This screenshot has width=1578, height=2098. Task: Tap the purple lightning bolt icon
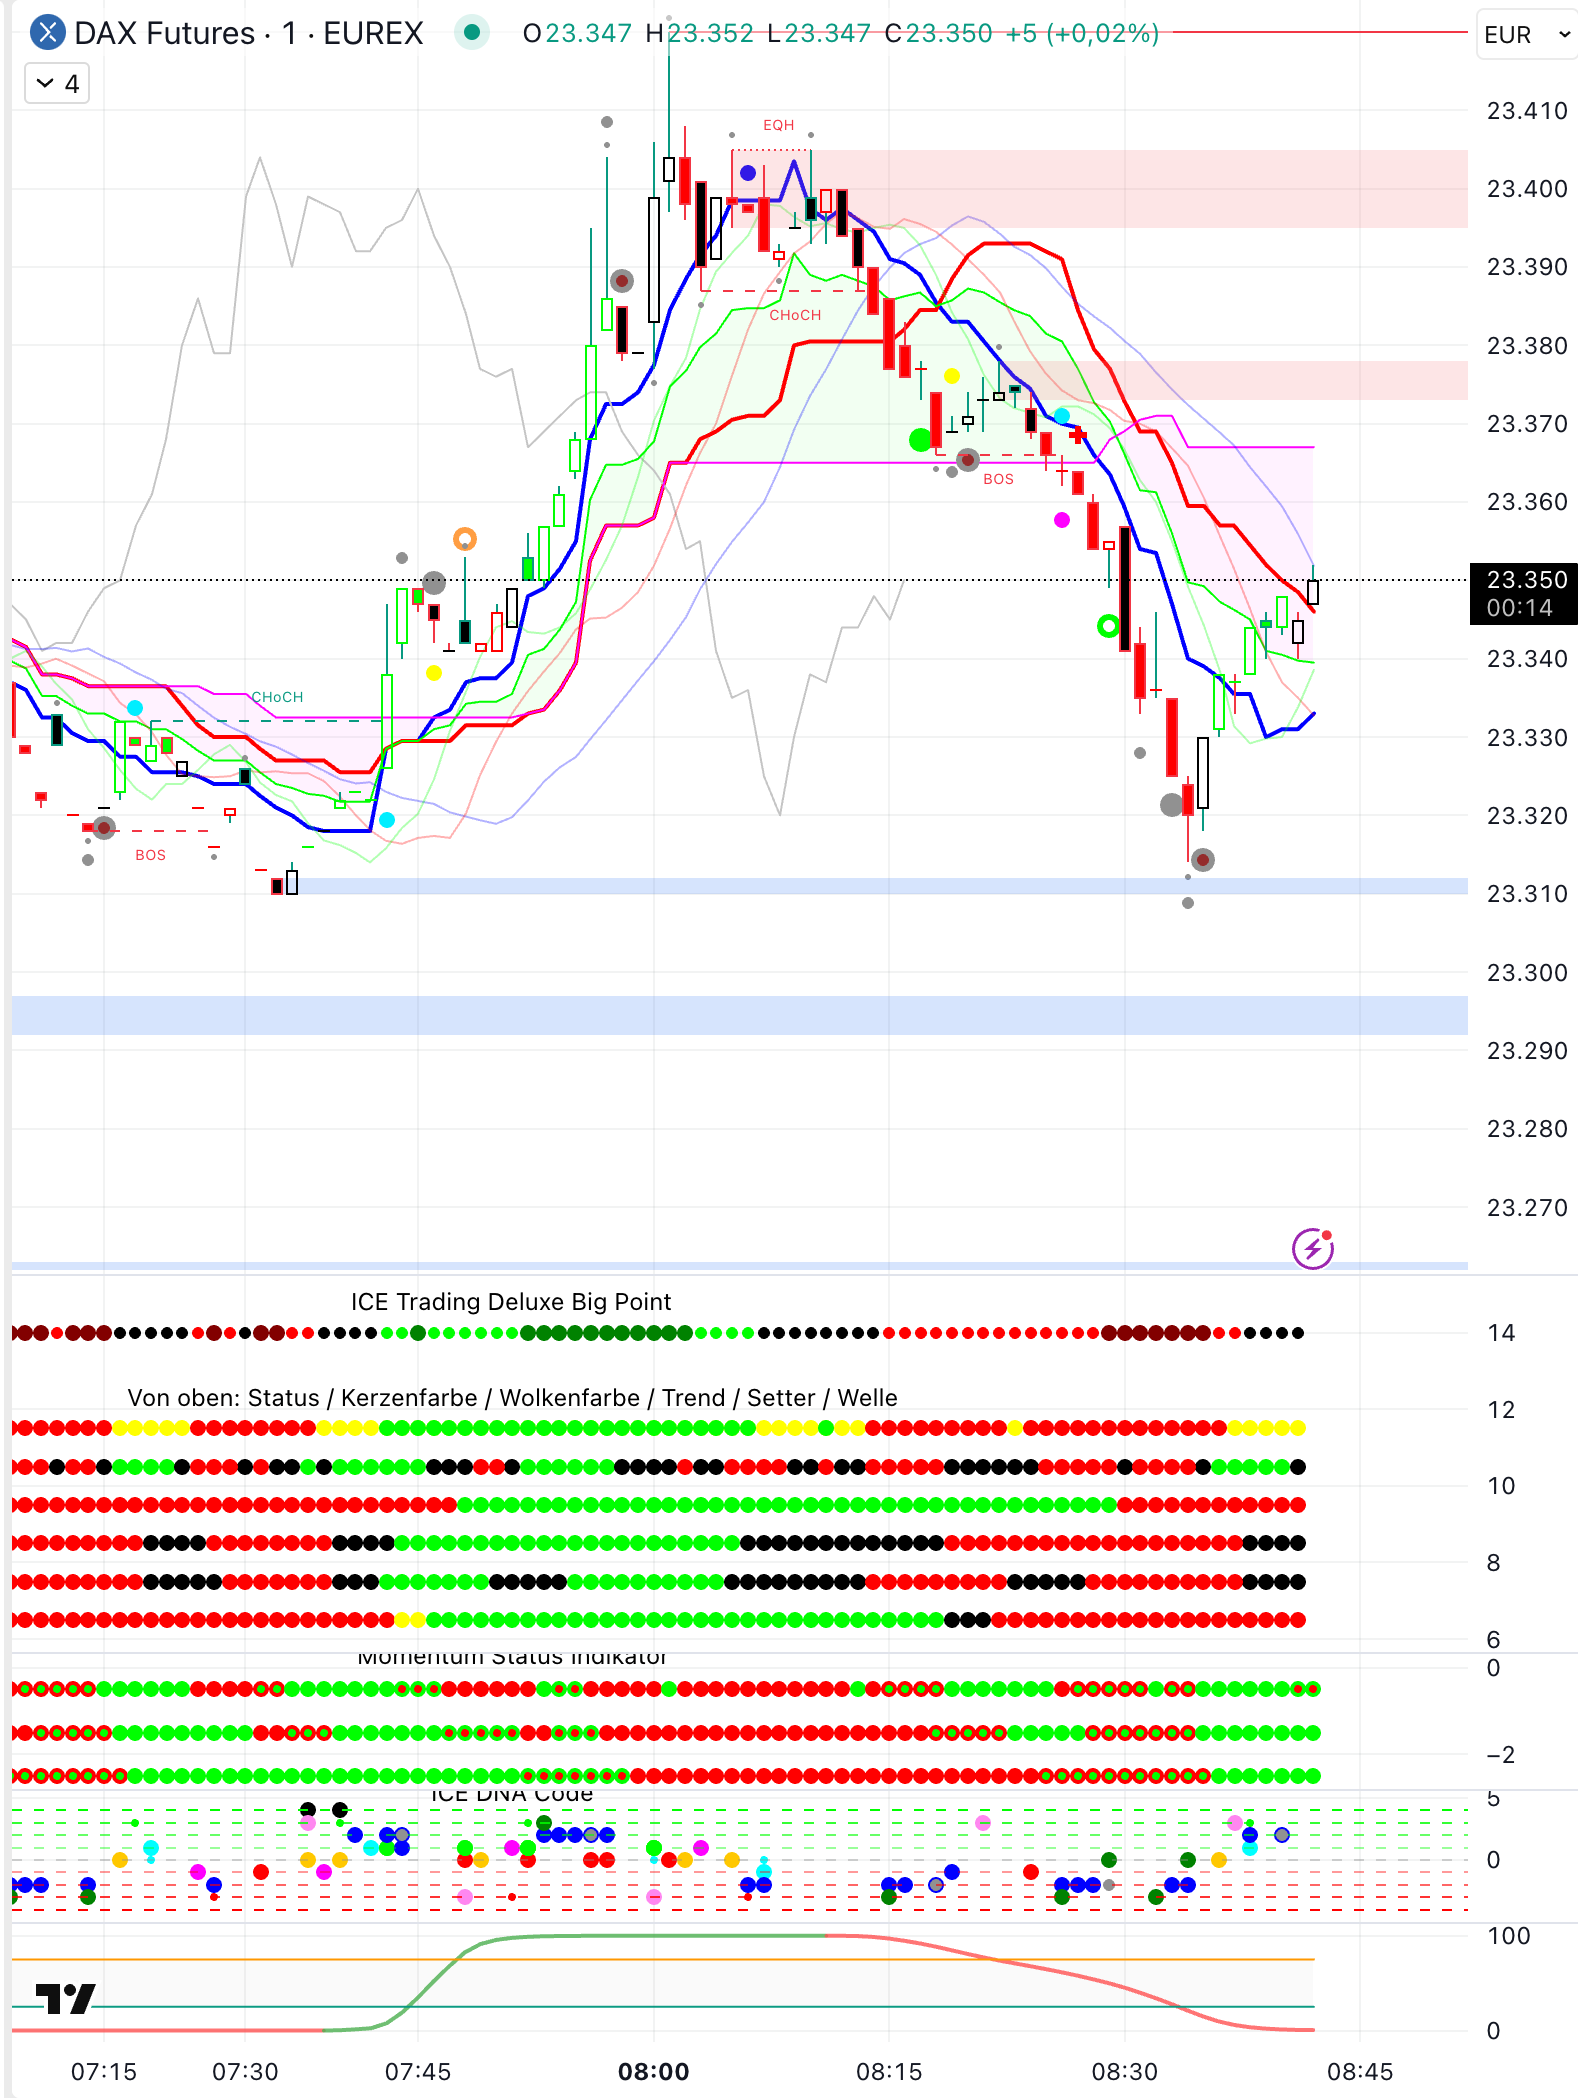point(1312,1248)
